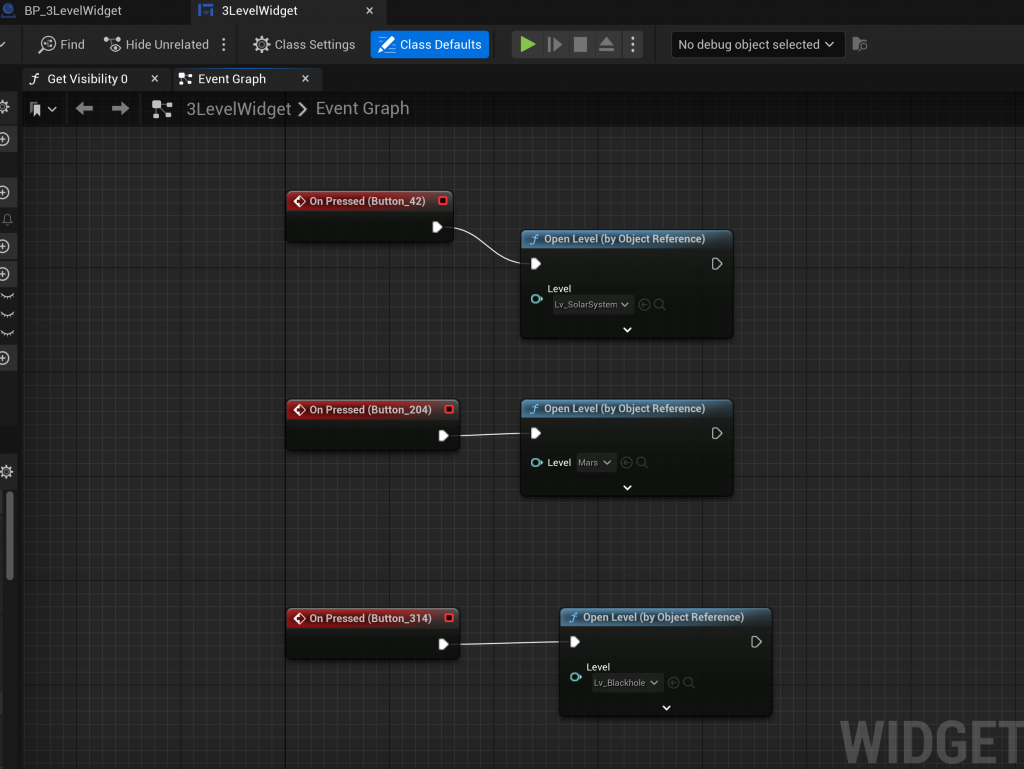Screen dimensions: 1024x769
Task: Click the Stop simulation icon
Action: 580,44
